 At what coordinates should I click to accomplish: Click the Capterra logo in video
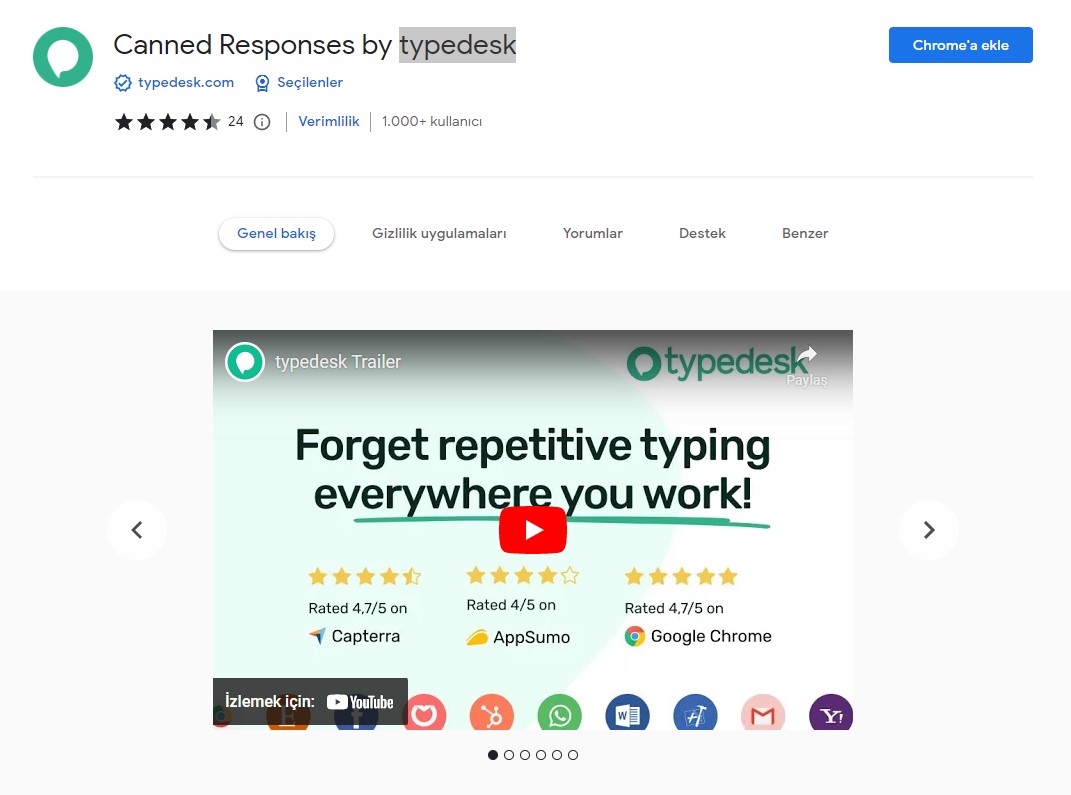pyautogui.click(x=354, y=637)
